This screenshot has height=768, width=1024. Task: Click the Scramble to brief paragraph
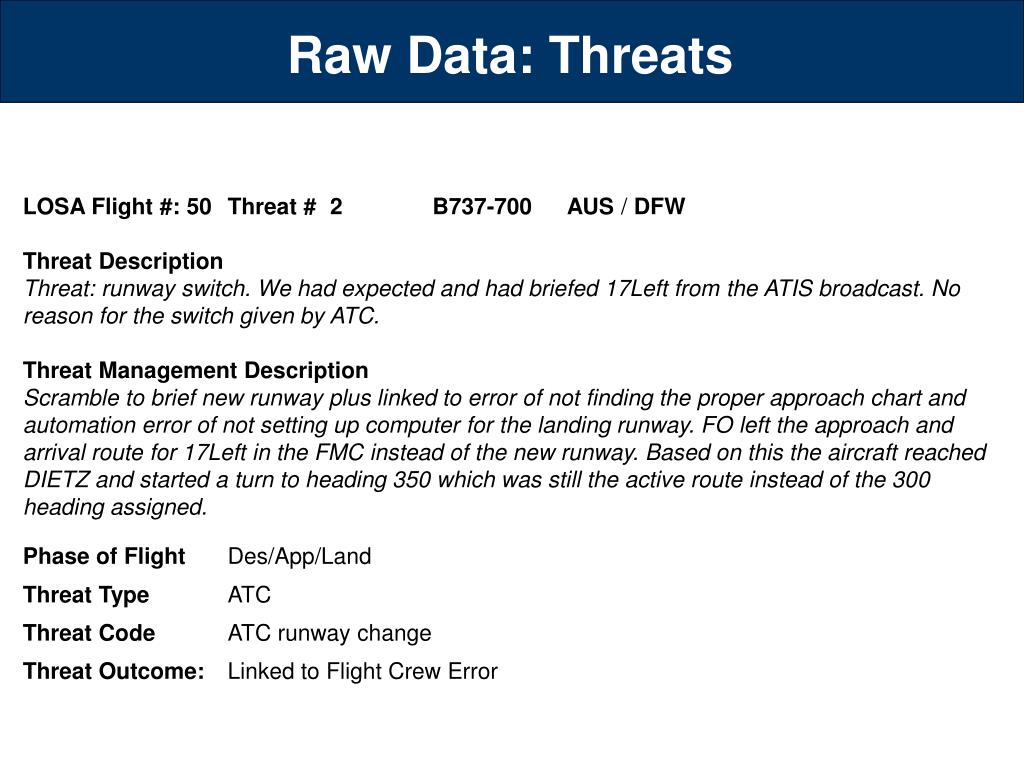505,452
